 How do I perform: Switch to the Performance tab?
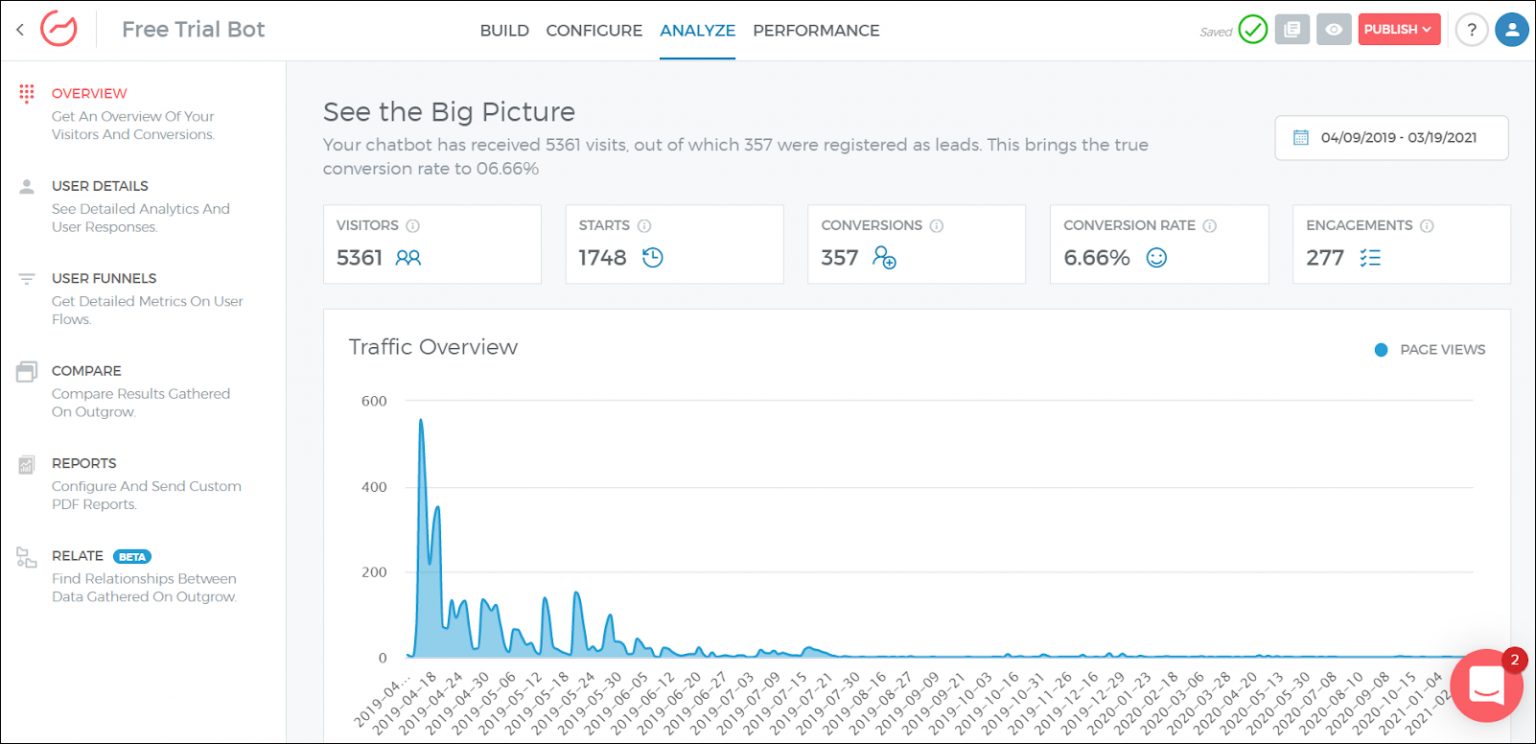tap(816, 31)
